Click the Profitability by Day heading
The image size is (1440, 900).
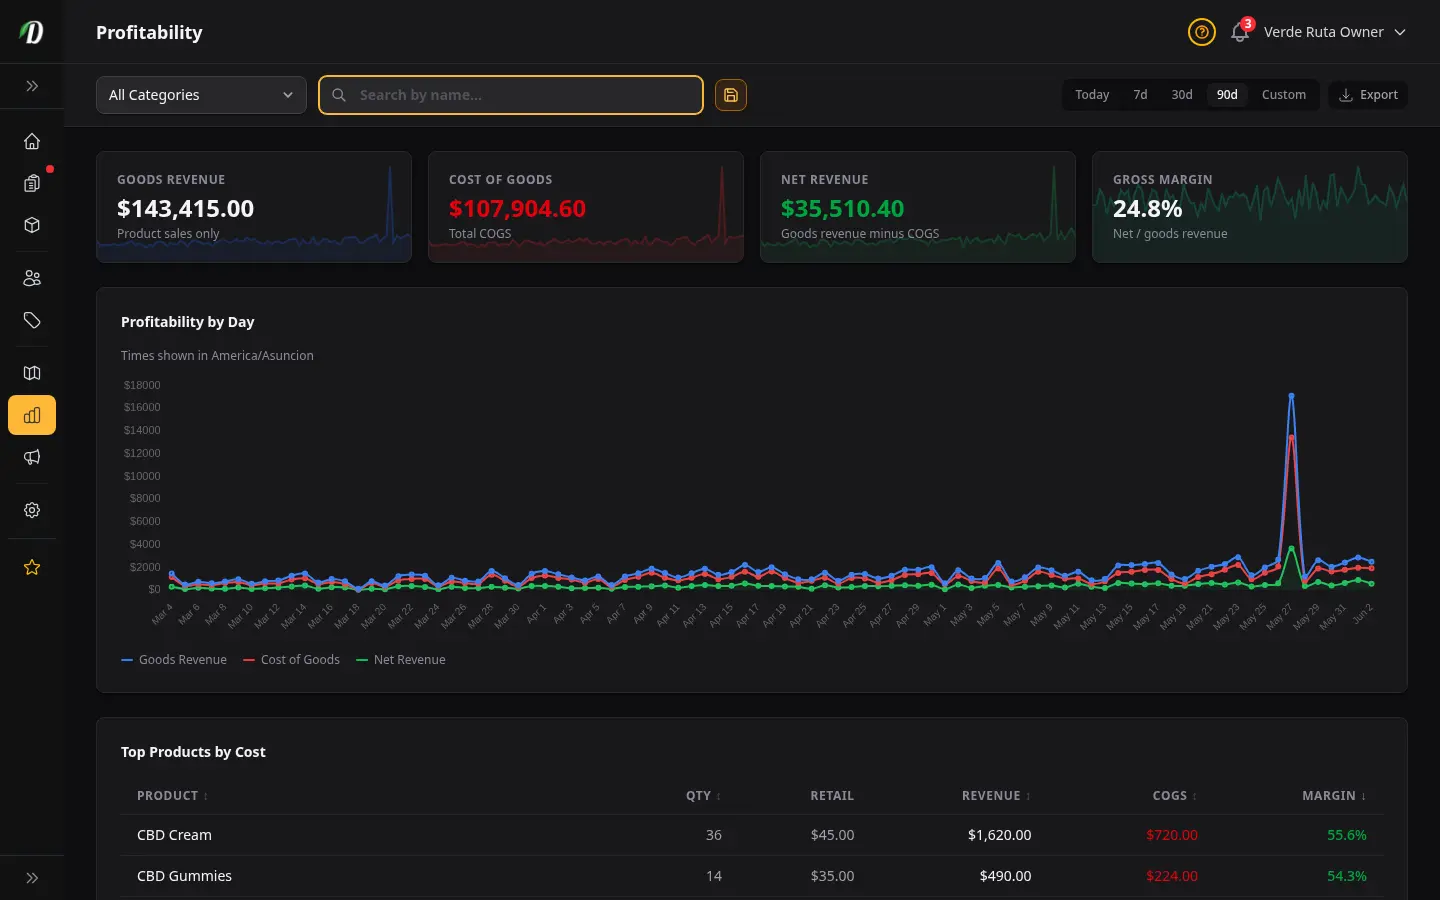188,322
